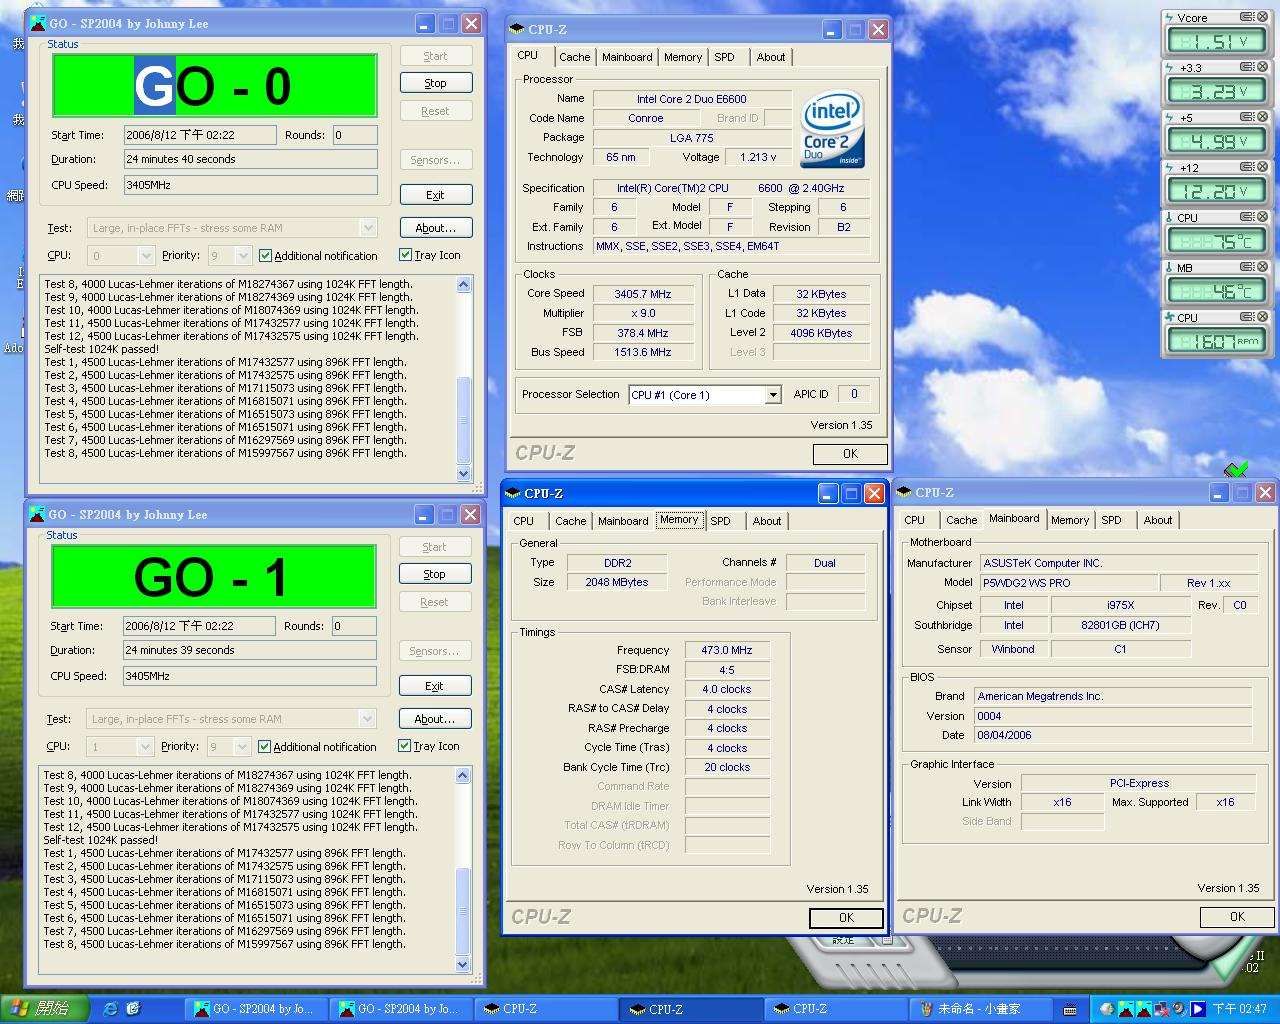Close the CPU fan RPM widget
Image resolution: width=1280 pixels, height=1024 pixels.
click(x=1262, y=317)
